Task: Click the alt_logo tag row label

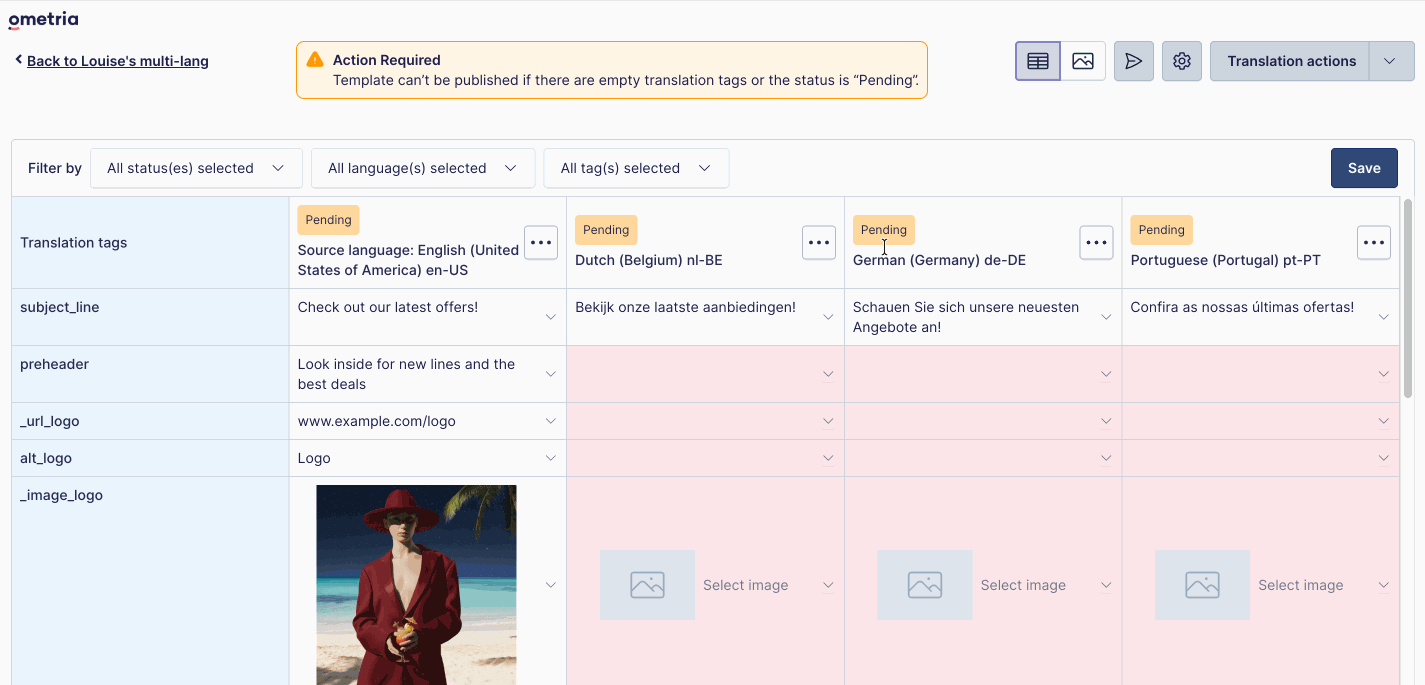Action: (x=46, y=458)
